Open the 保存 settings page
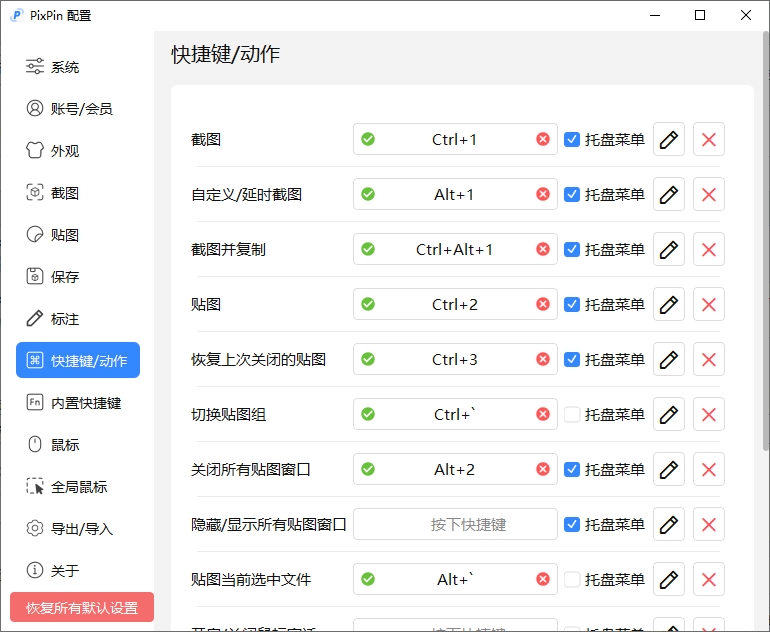The width and height of the screenshot is (770, 632). pos(78,276)
